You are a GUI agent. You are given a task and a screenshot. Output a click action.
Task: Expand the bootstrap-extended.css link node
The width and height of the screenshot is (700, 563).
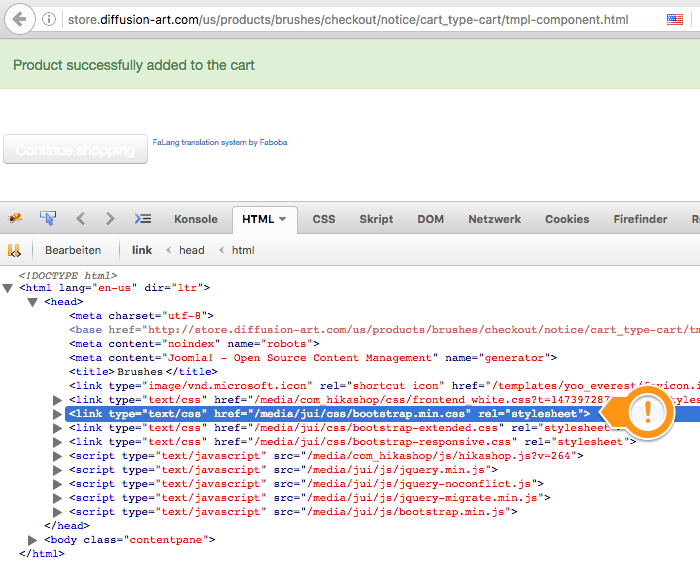57,429
